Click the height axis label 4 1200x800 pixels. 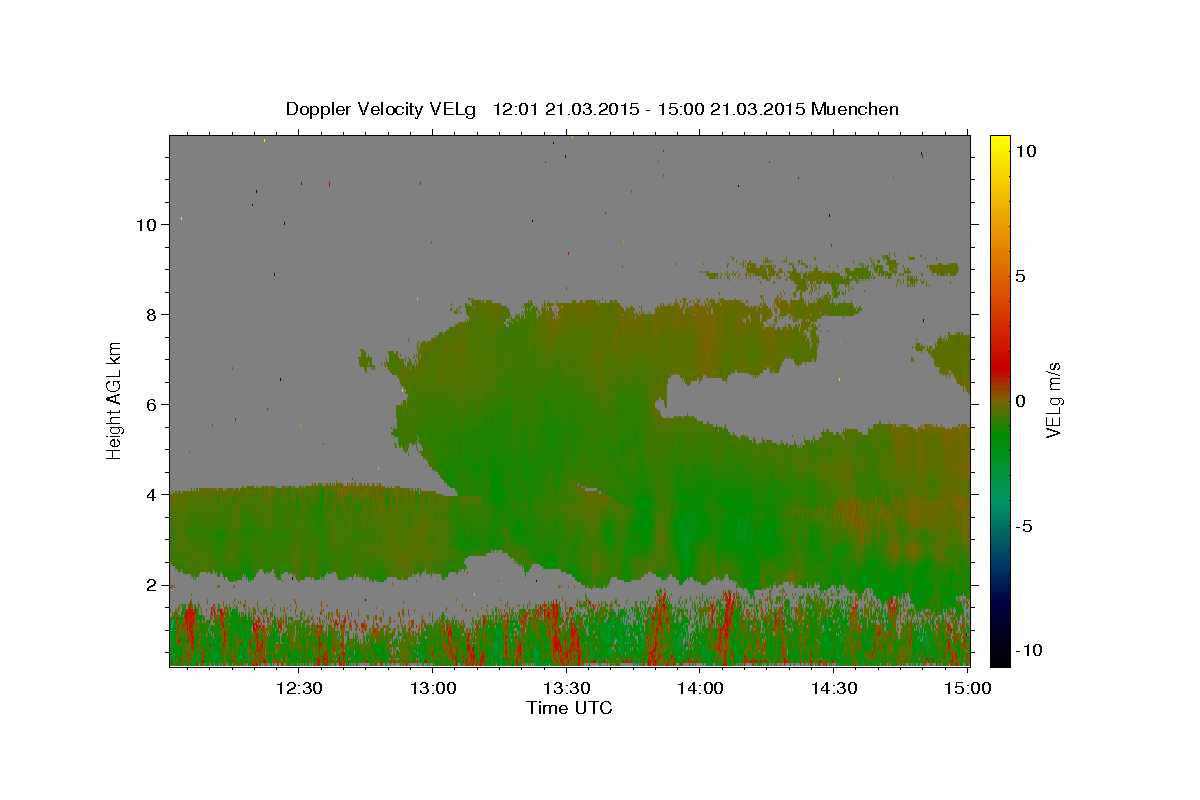(152, 494)
